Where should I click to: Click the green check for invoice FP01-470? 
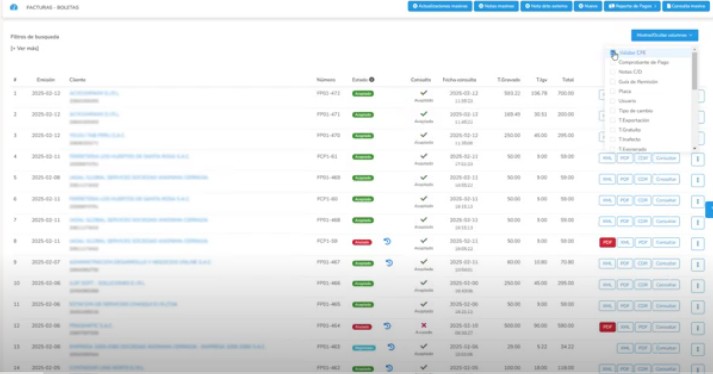tap(424, 135)
